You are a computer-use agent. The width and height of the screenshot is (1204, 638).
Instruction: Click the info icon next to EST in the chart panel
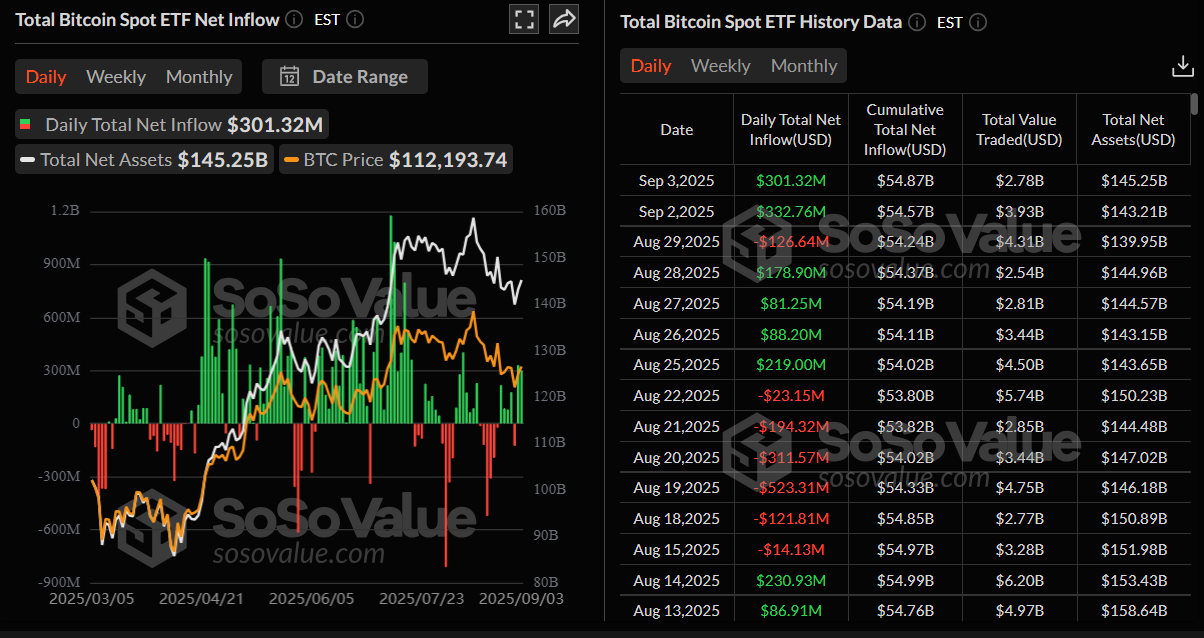pyautogui.click(x=355, y=19)
